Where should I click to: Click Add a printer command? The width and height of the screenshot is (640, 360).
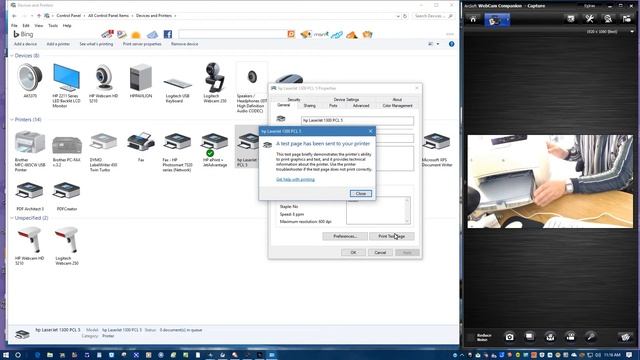pos(58,44)
